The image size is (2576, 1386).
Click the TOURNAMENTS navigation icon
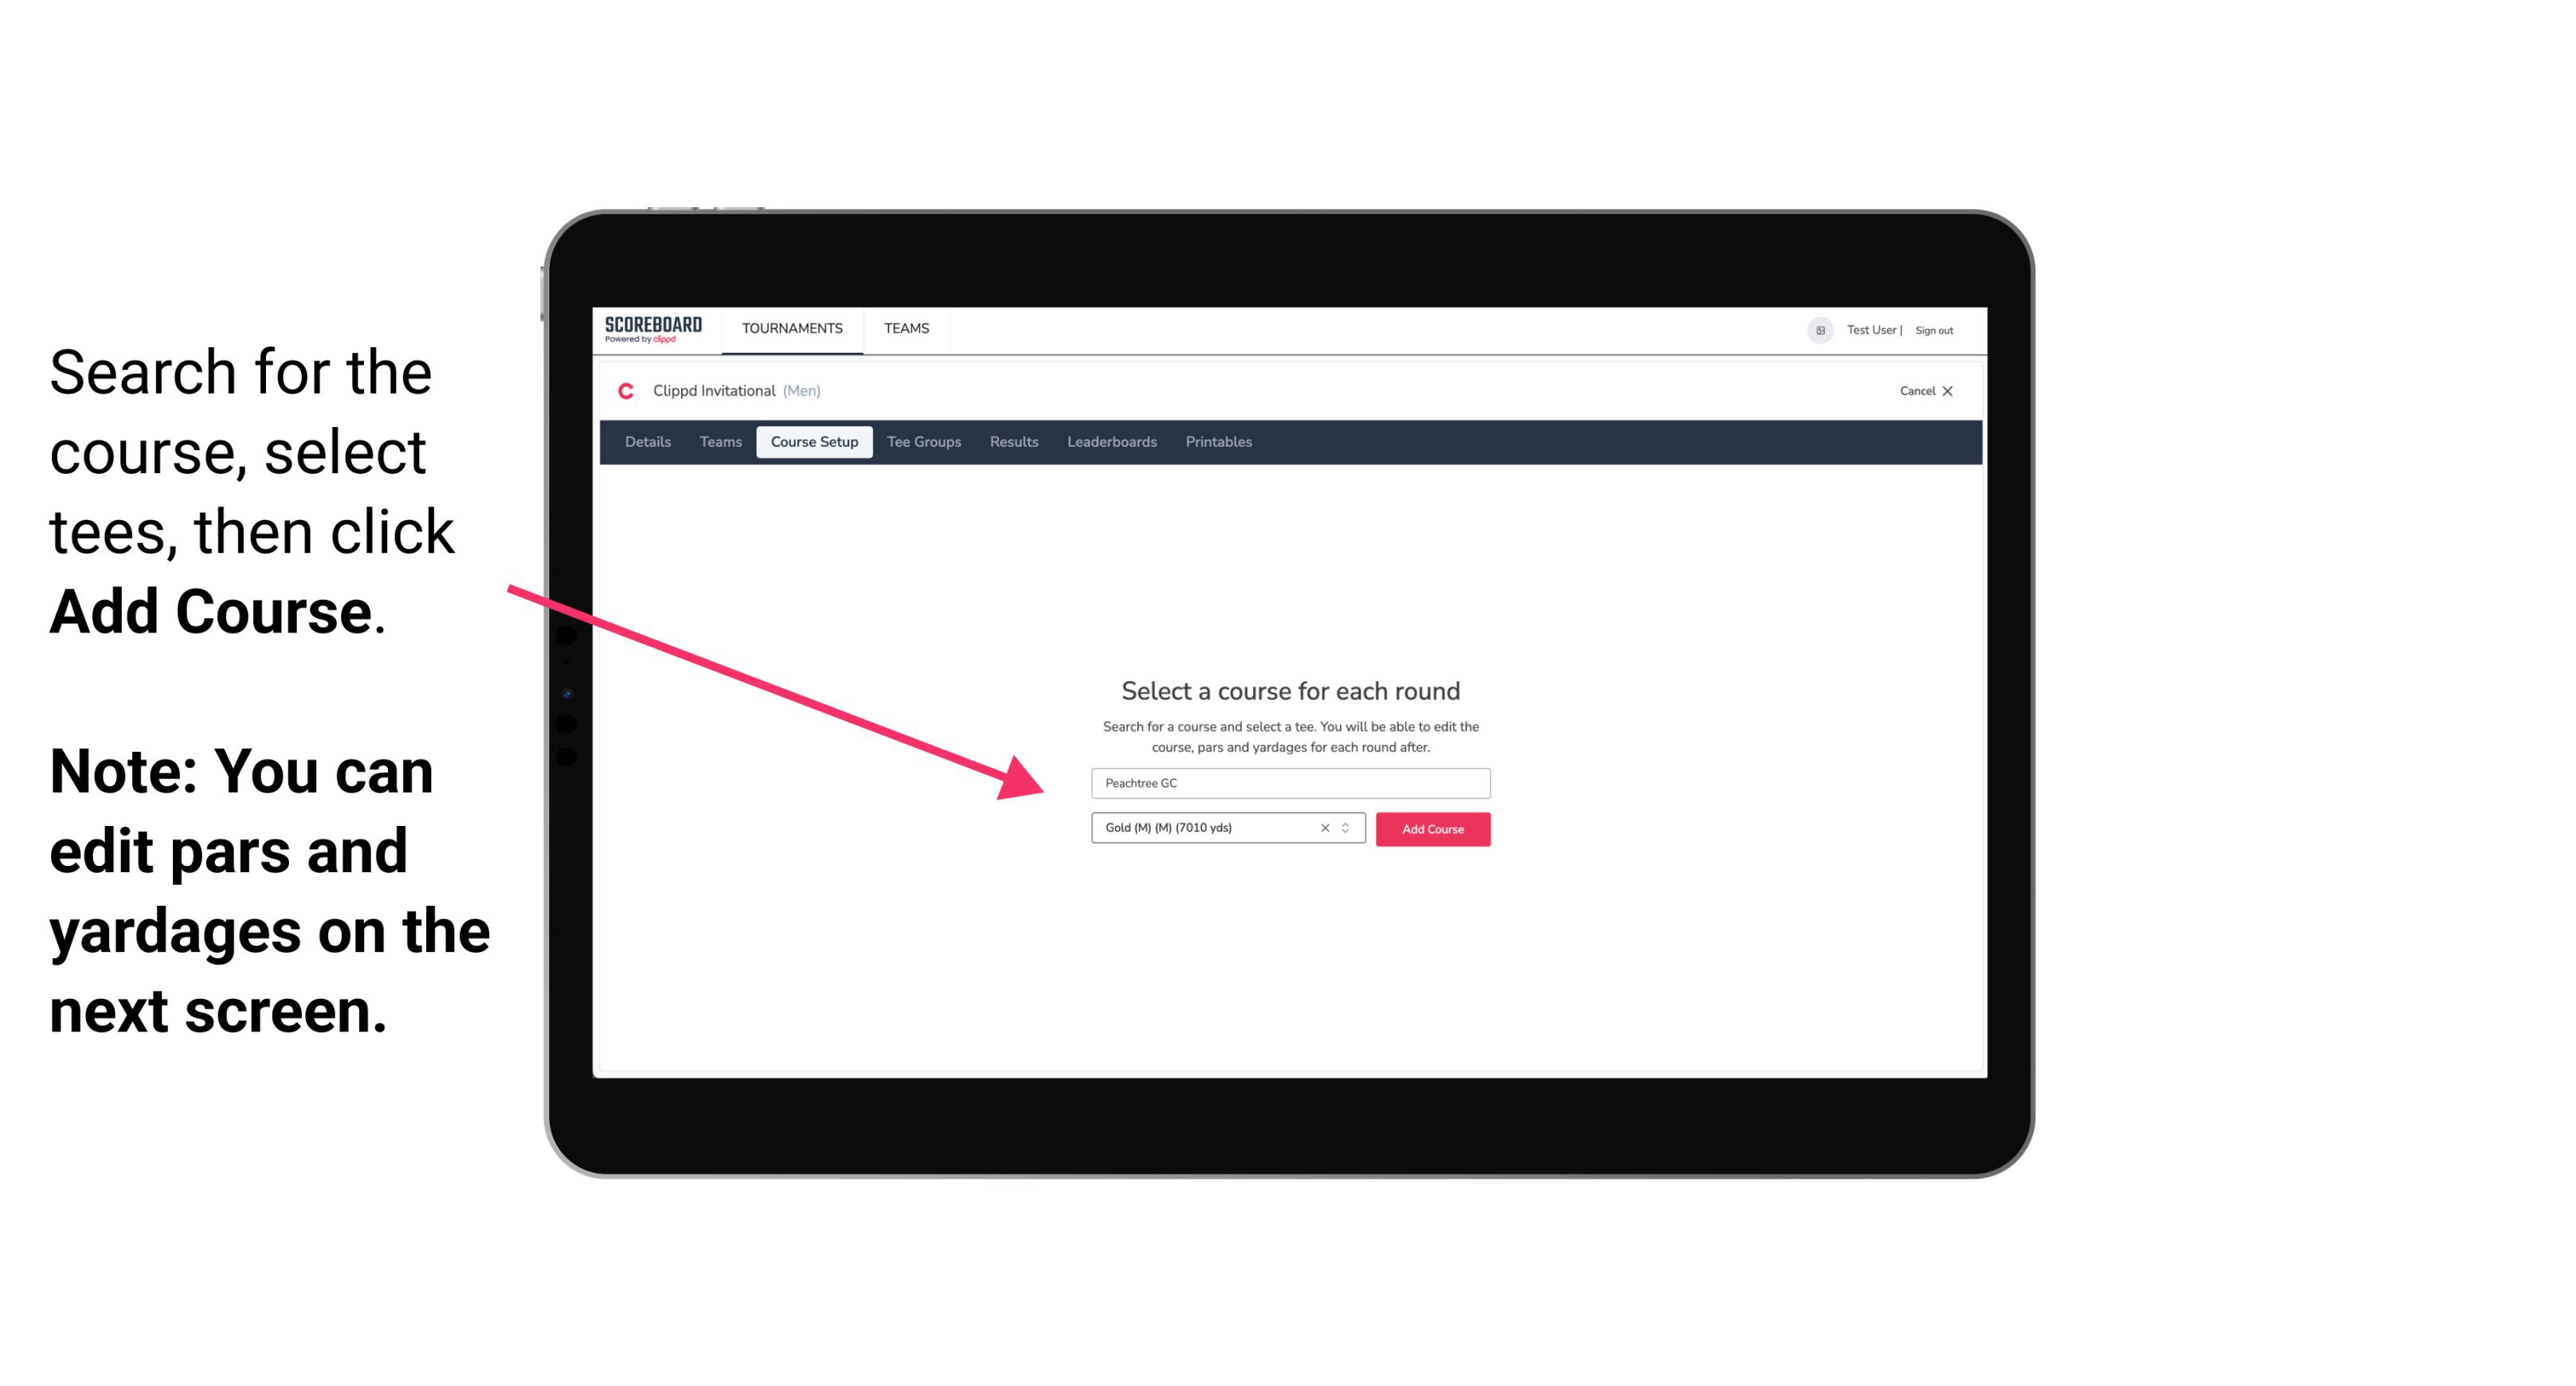pos(792,327)
